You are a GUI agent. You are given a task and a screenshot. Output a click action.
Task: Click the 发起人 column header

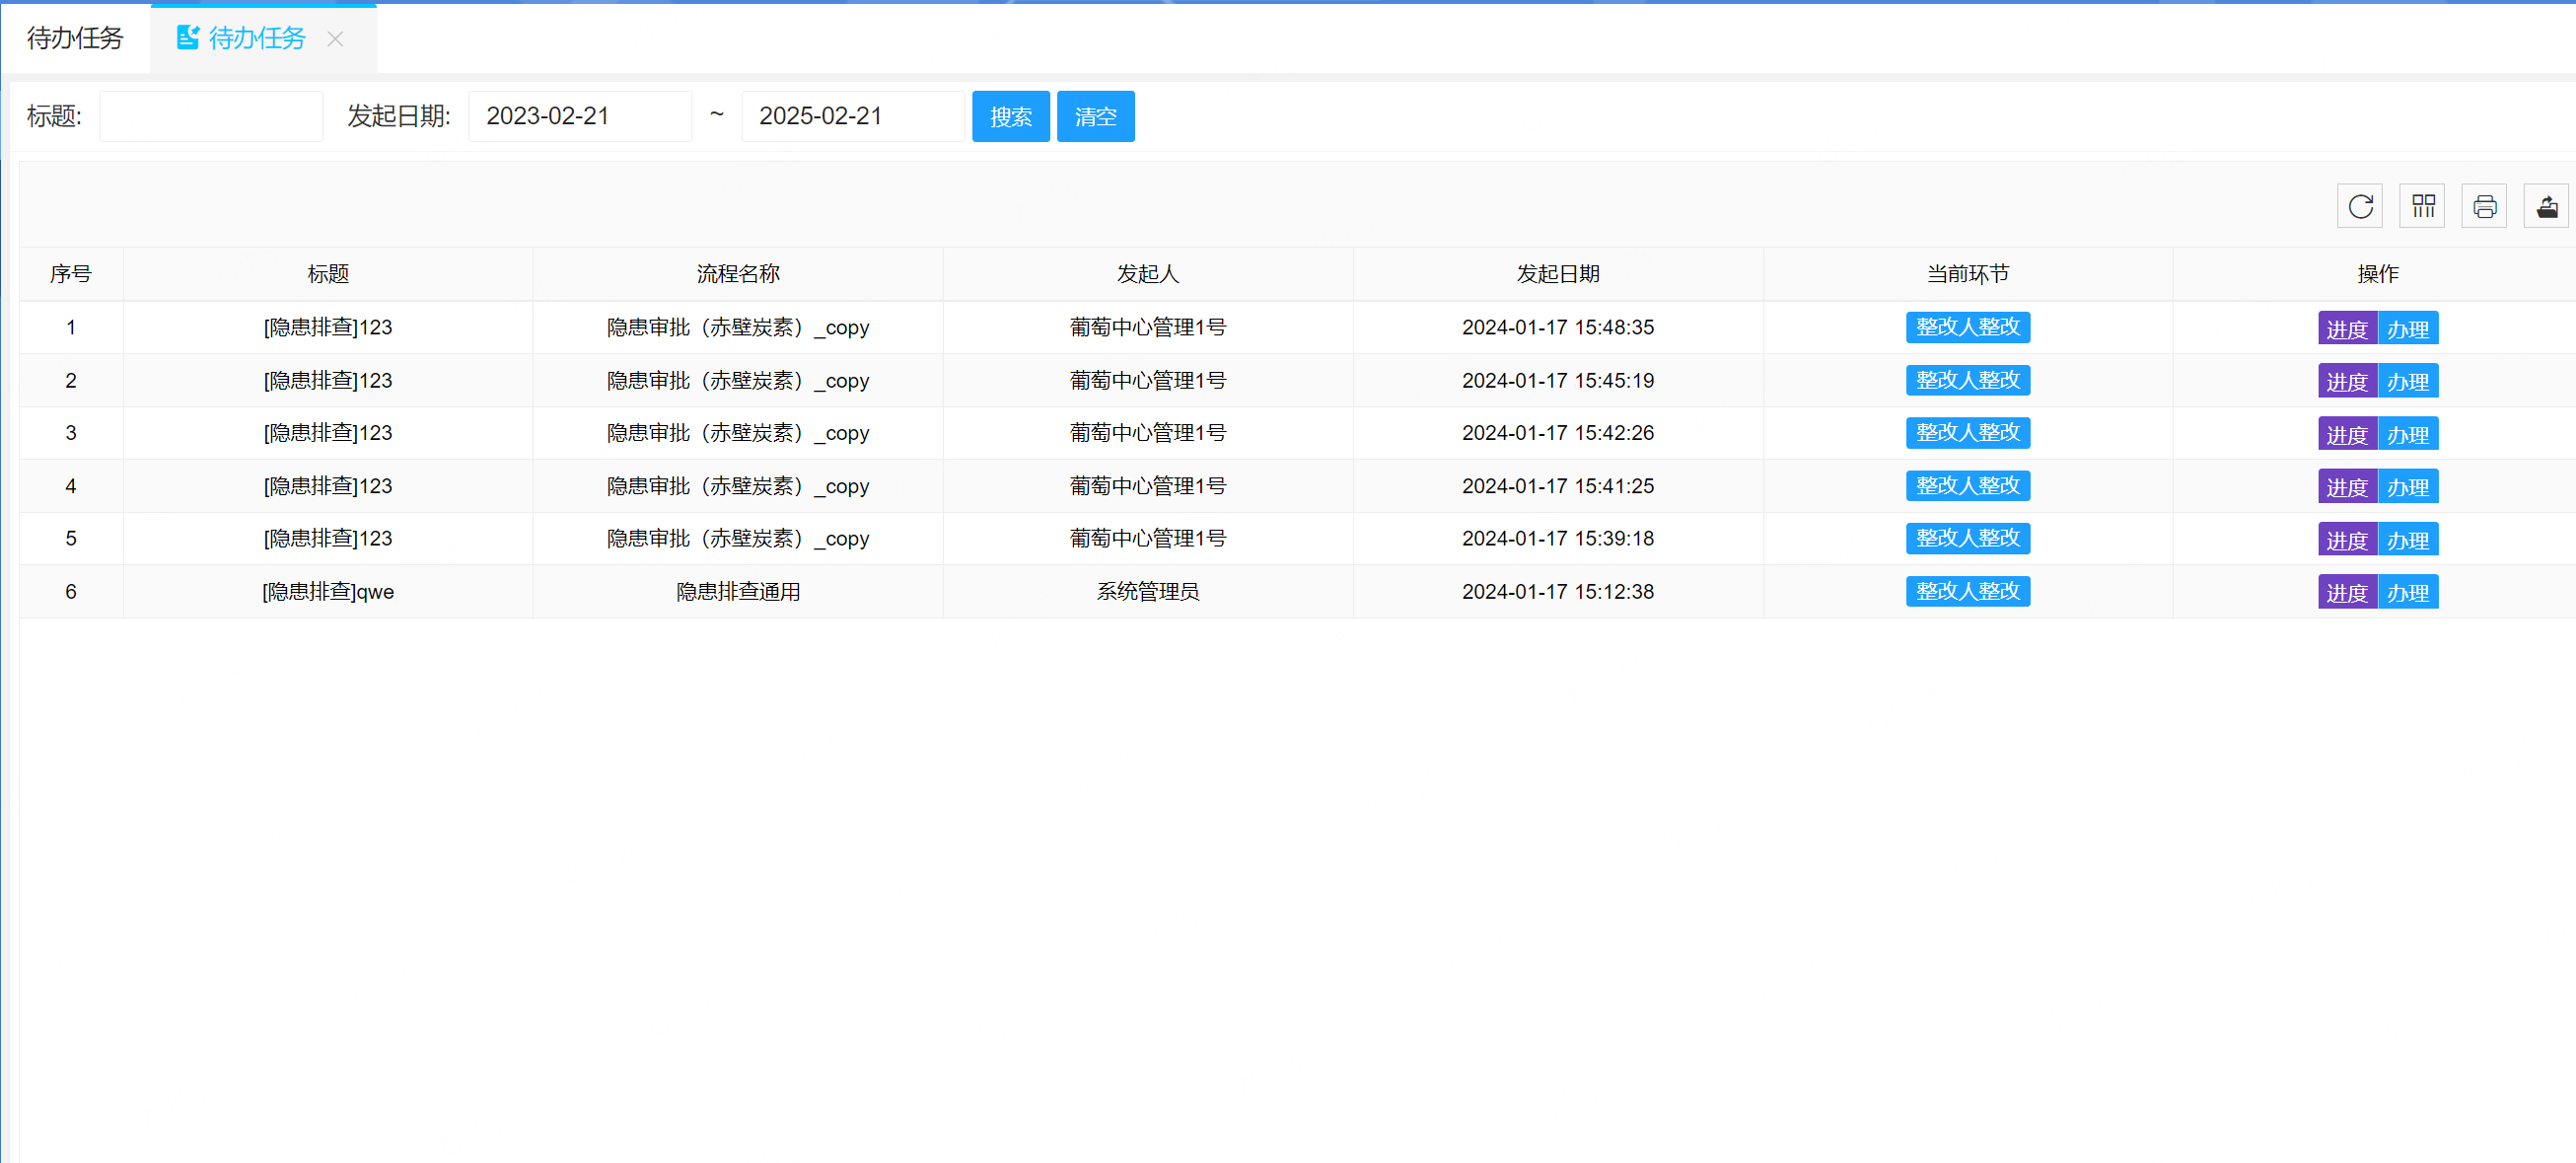[1148, 274]
